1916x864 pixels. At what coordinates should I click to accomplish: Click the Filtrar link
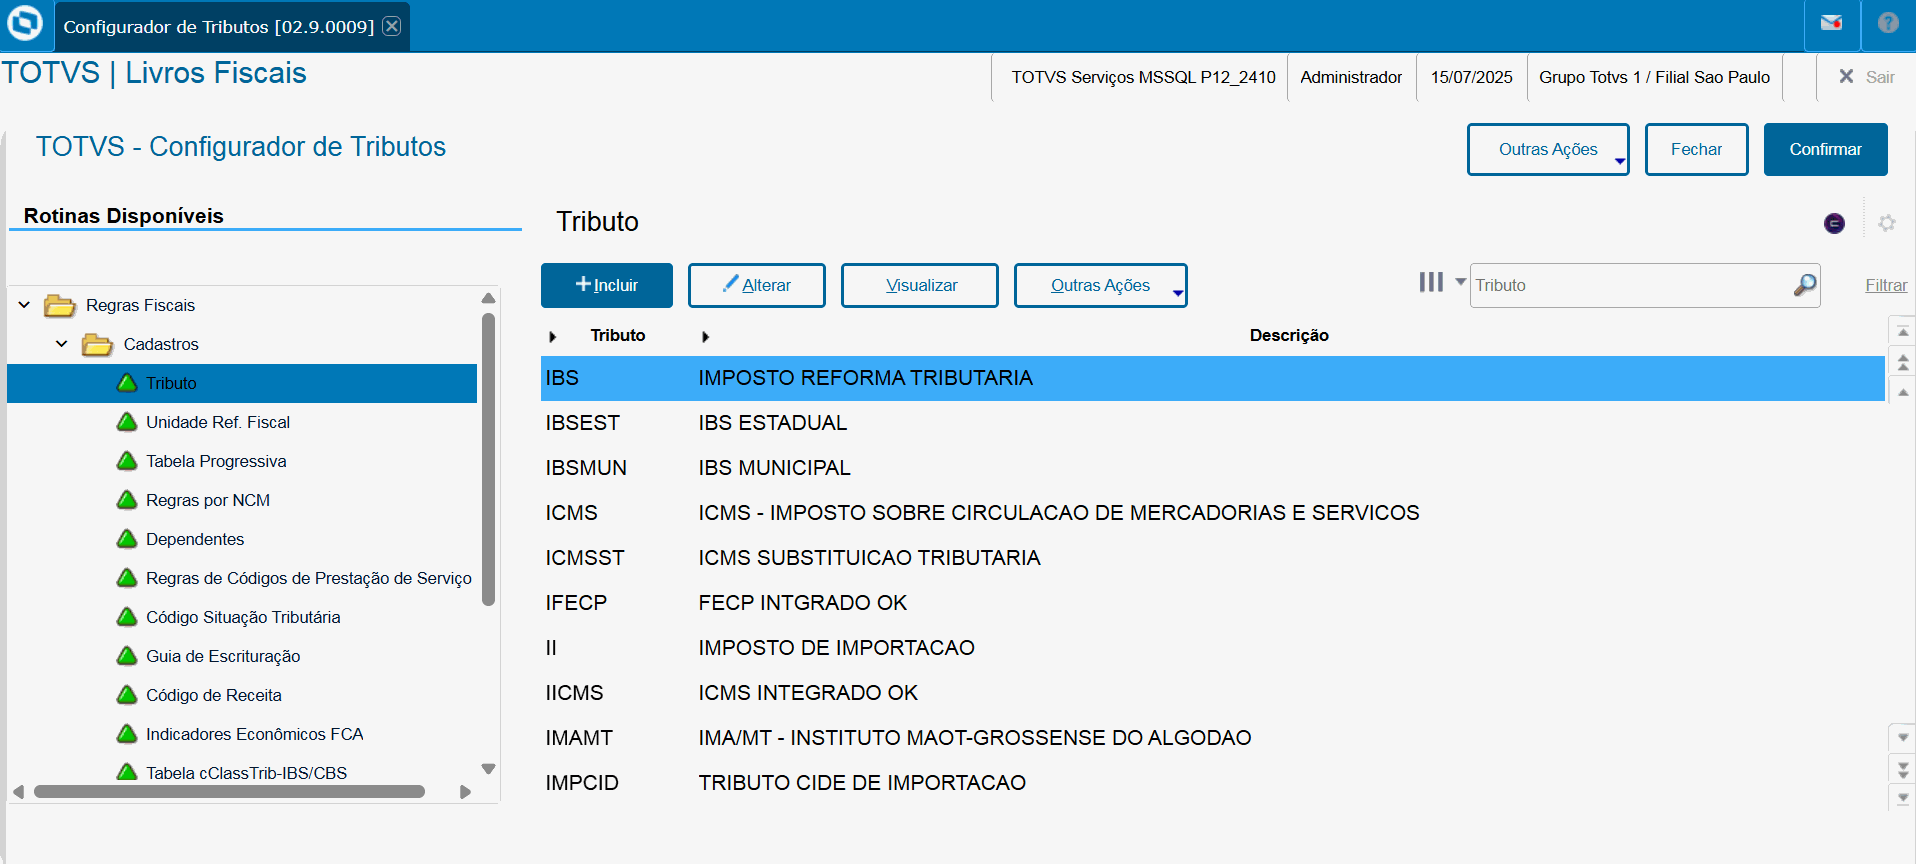(x=1886, y=285)
